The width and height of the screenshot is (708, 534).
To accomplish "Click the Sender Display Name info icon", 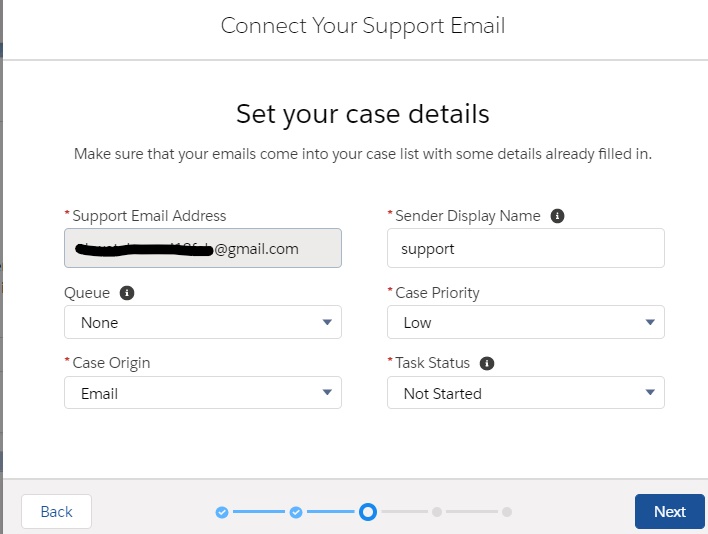I will coord(558,216).
